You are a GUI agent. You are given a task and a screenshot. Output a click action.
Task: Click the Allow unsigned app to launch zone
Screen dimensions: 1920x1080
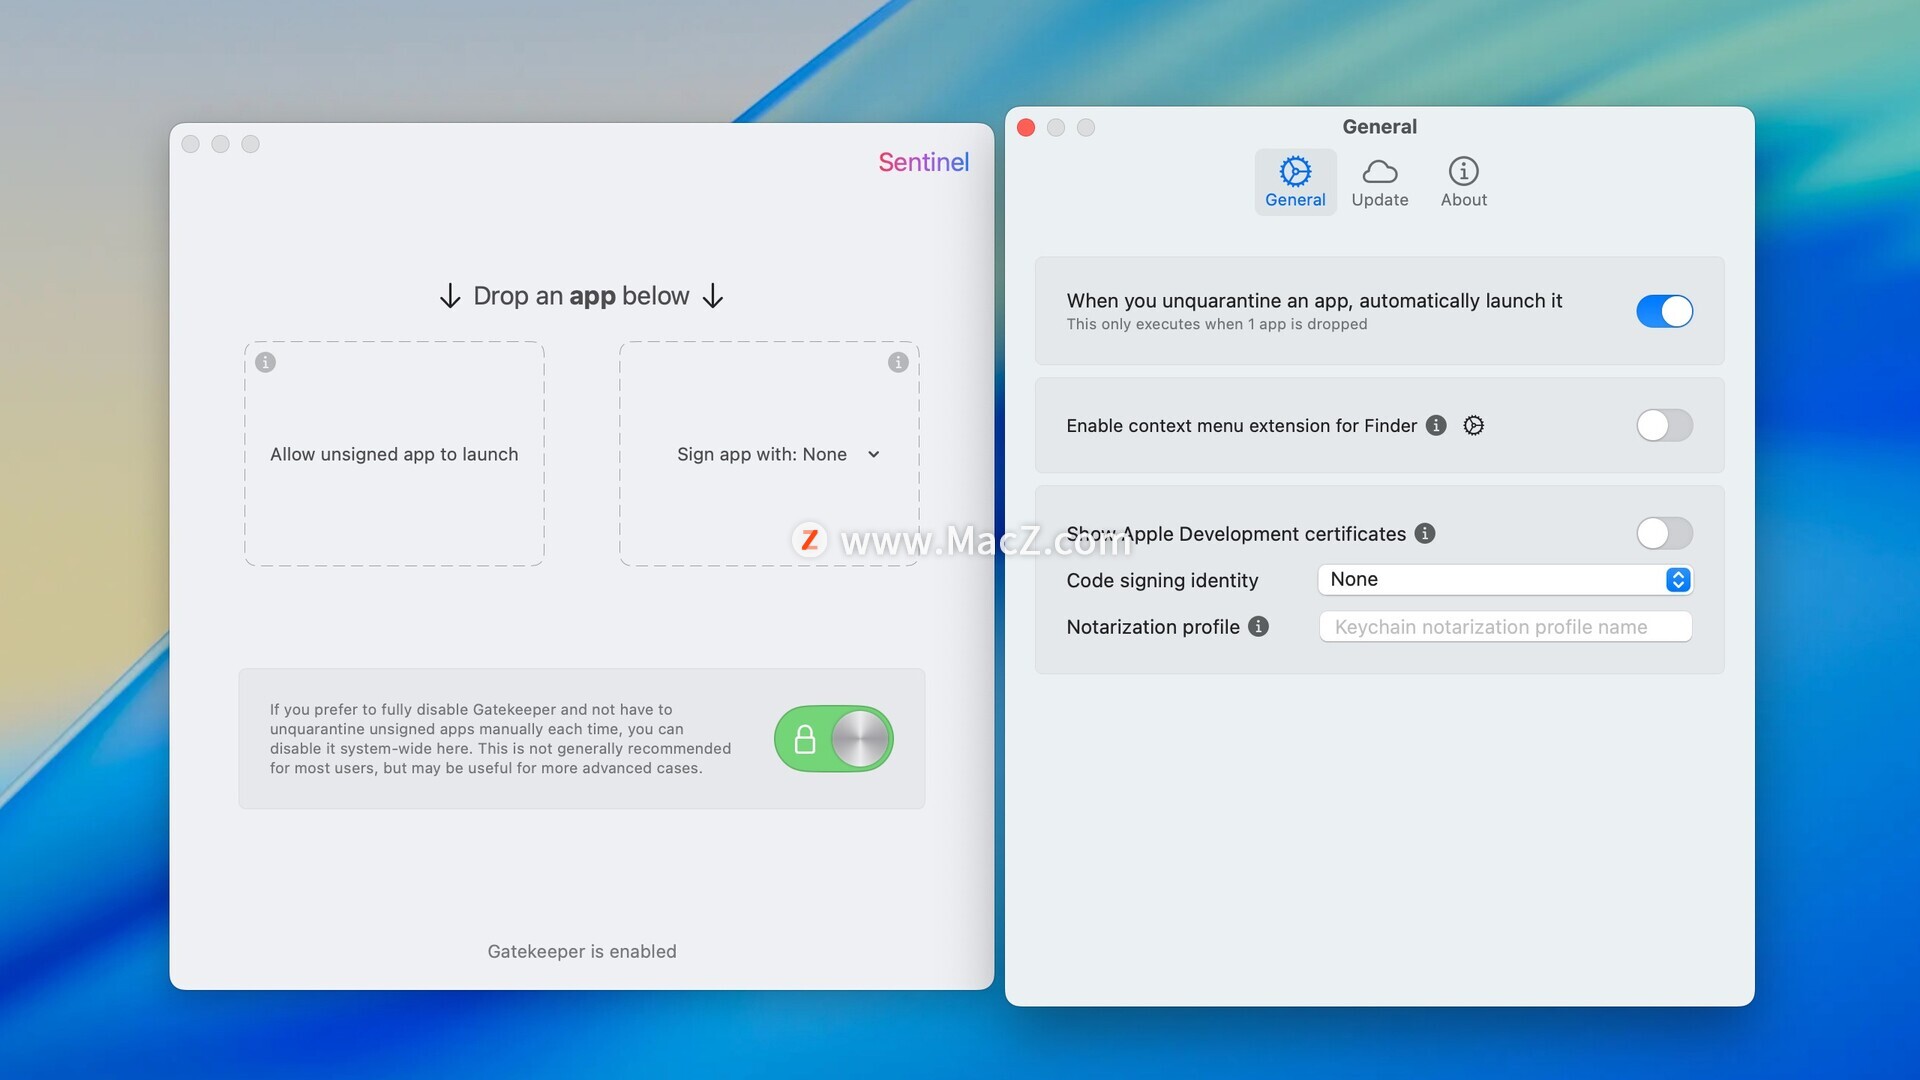click(394, 454)
